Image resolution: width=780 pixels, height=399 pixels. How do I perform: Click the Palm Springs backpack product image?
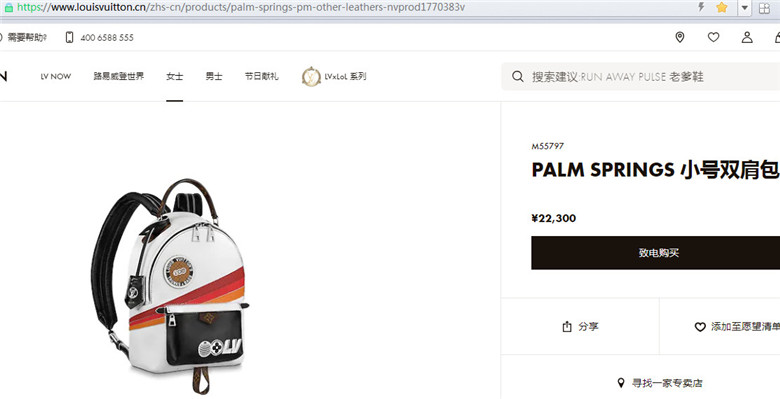click(x=169, y=286)
